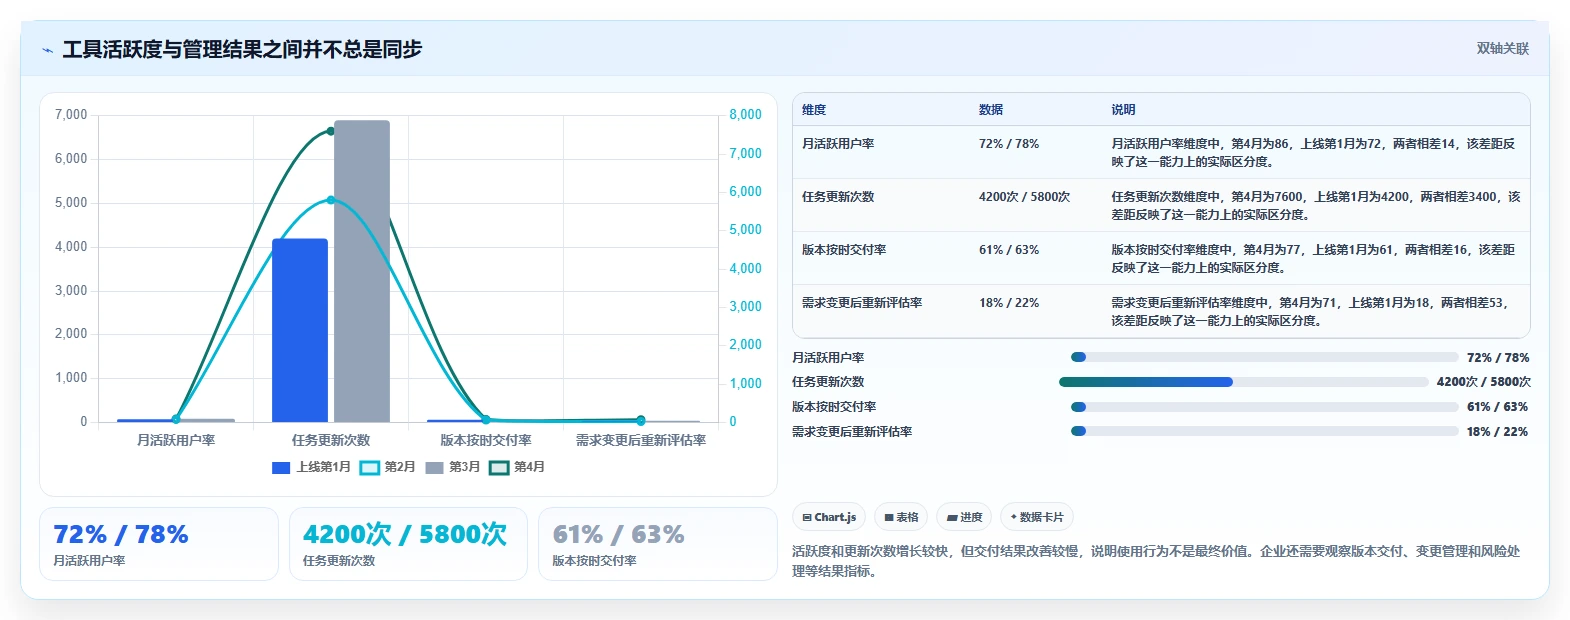Click the 进度 chip
Screen dimensions: 1570x620
point(964,517)
